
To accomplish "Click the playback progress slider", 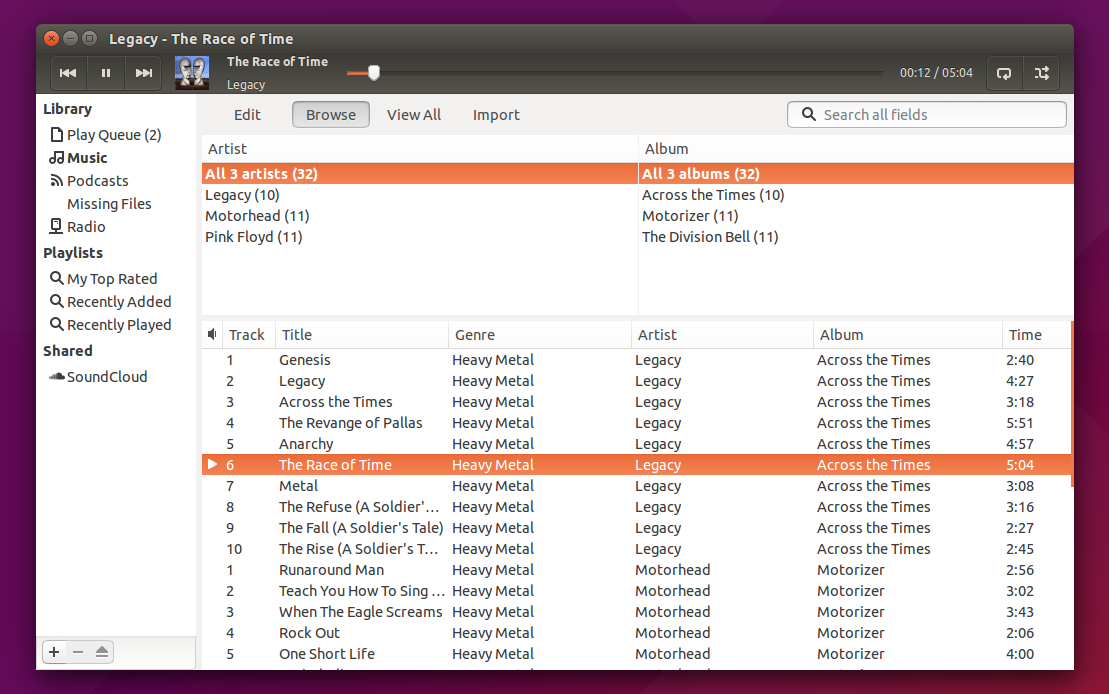I will click(x=375, y=72).
